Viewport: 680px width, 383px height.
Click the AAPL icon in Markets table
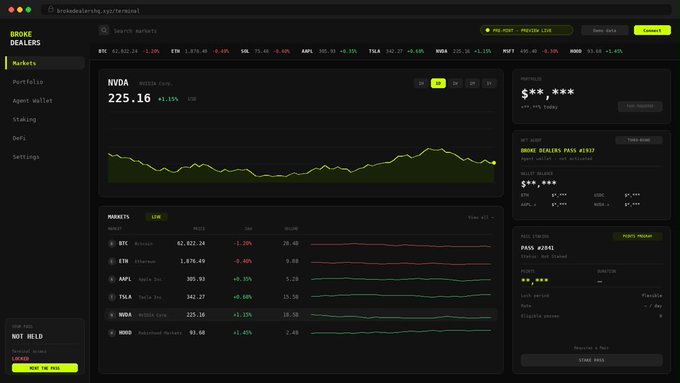[111, 279]
